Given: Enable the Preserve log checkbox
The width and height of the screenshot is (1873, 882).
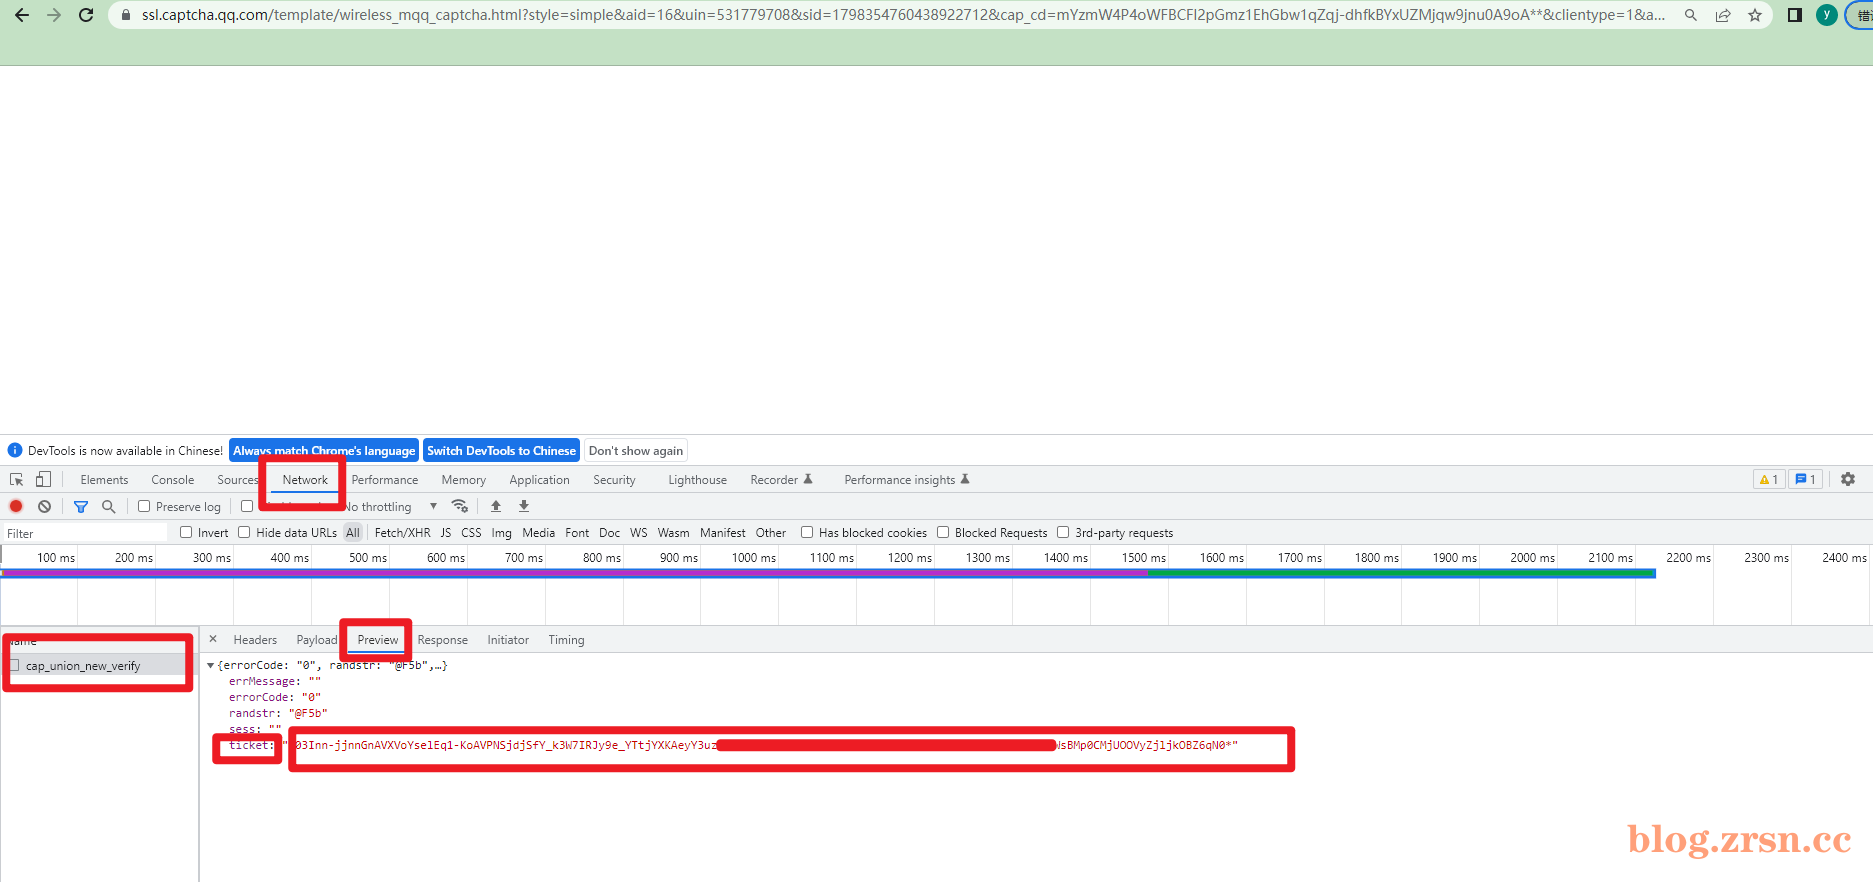Looking at the screenshot, I should pos(144,506).
